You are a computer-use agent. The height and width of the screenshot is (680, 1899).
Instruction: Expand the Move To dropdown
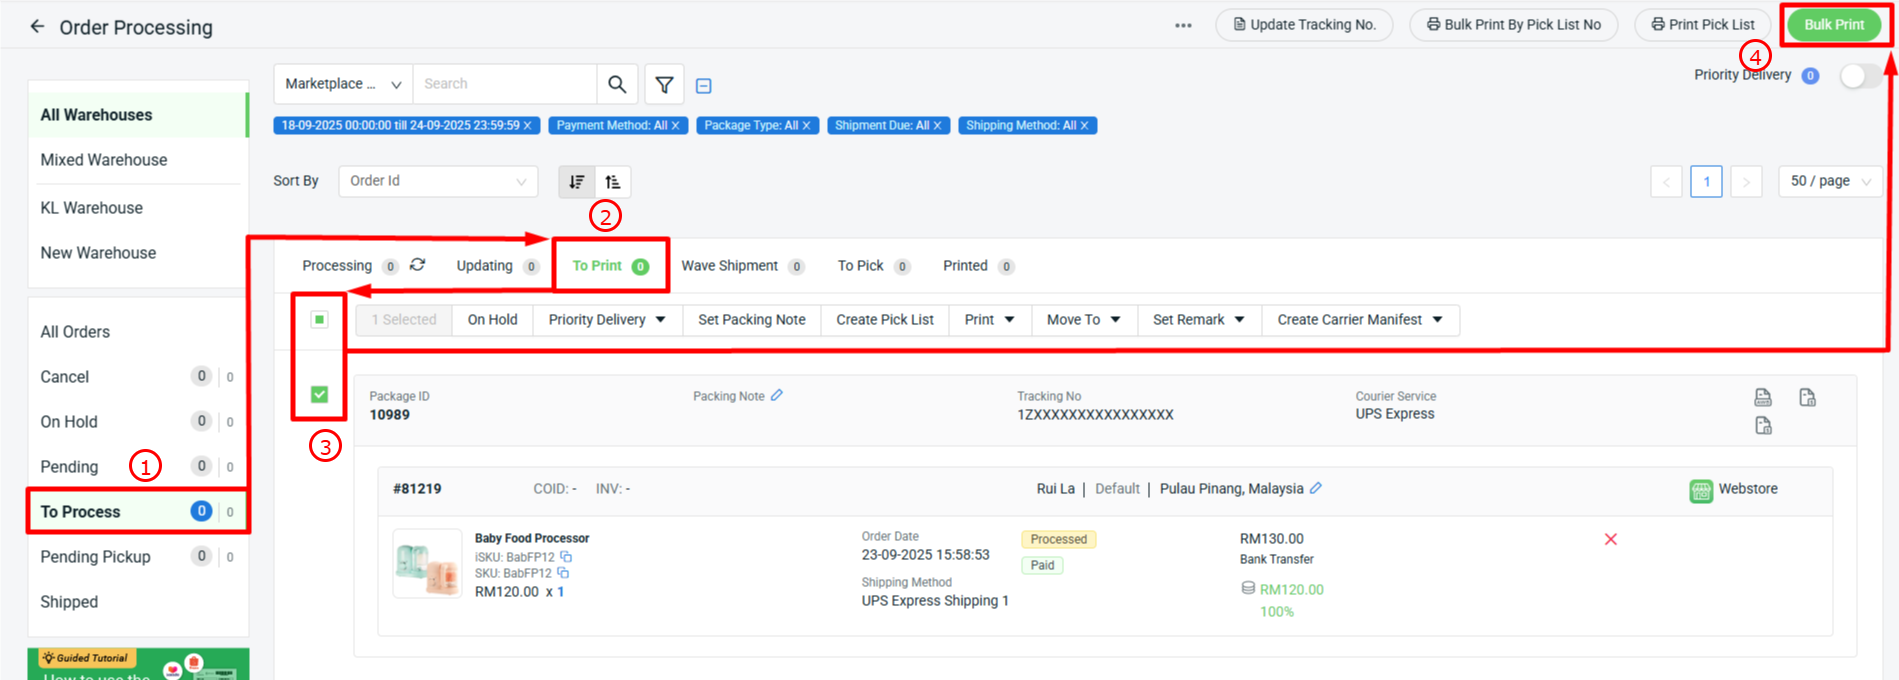click(1083, 320)
